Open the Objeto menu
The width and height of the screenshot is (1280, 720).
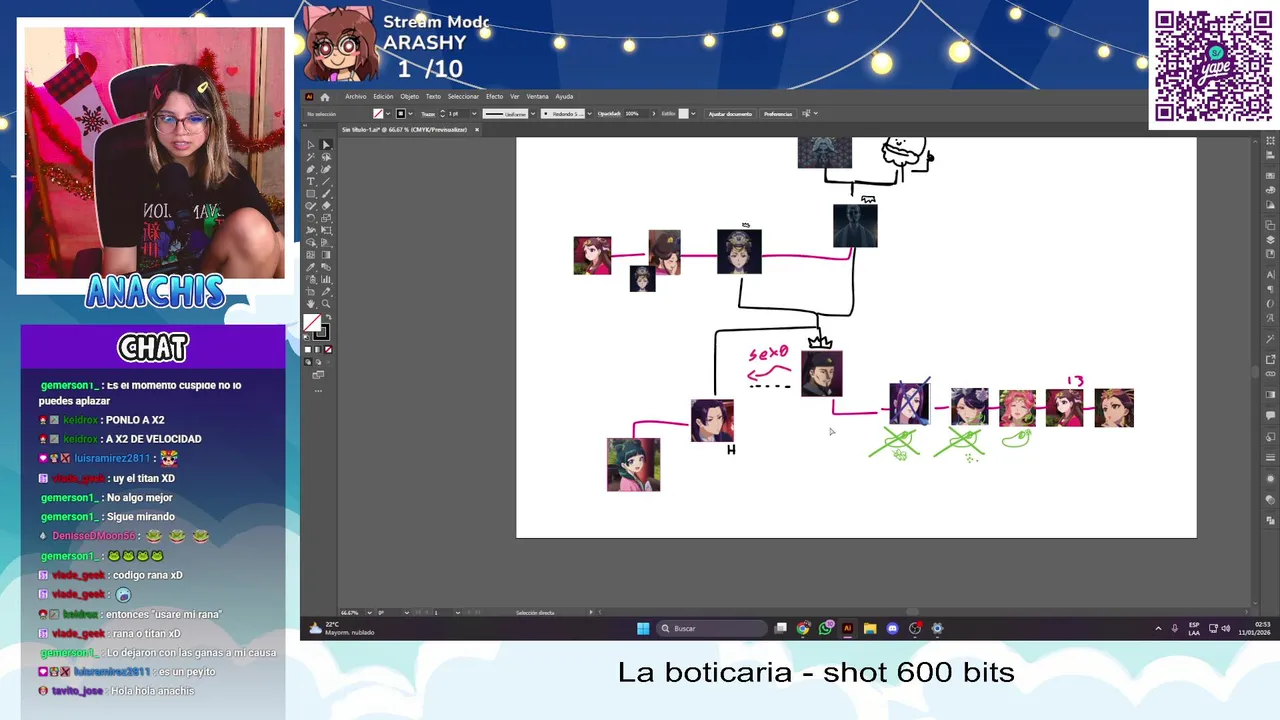tap(409, 97)
